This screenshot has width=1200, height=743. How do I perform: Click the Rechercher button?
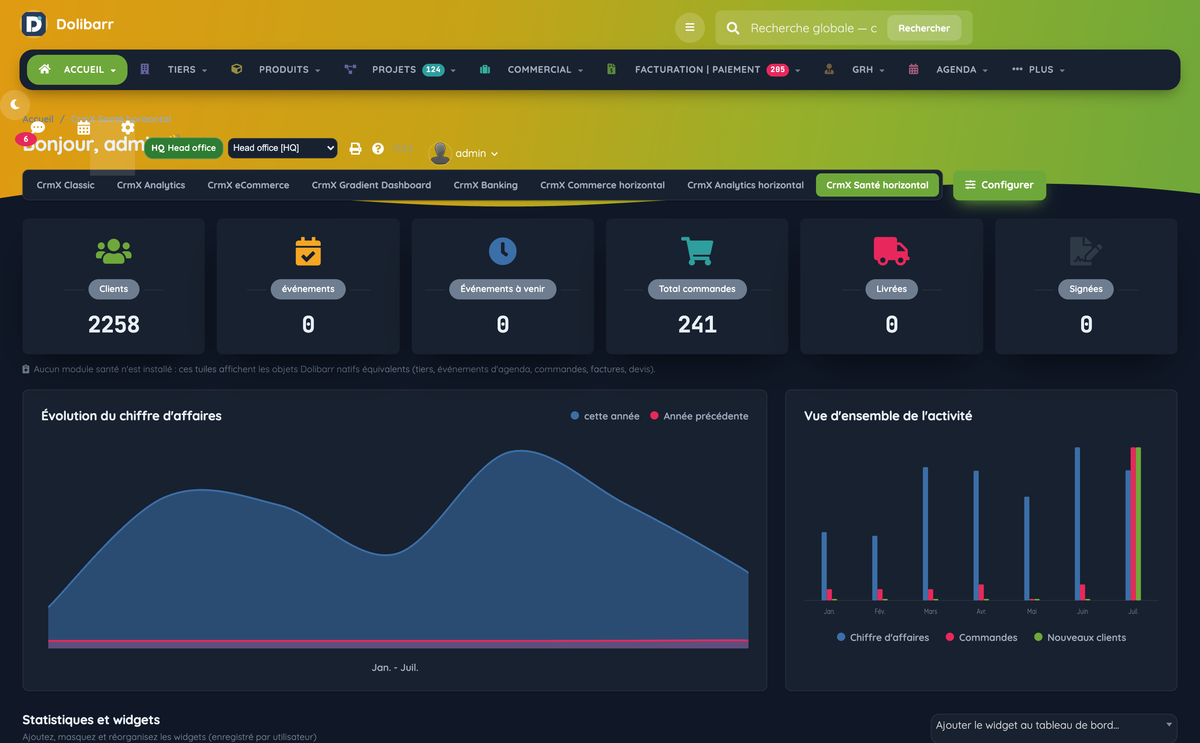point(924,28)
